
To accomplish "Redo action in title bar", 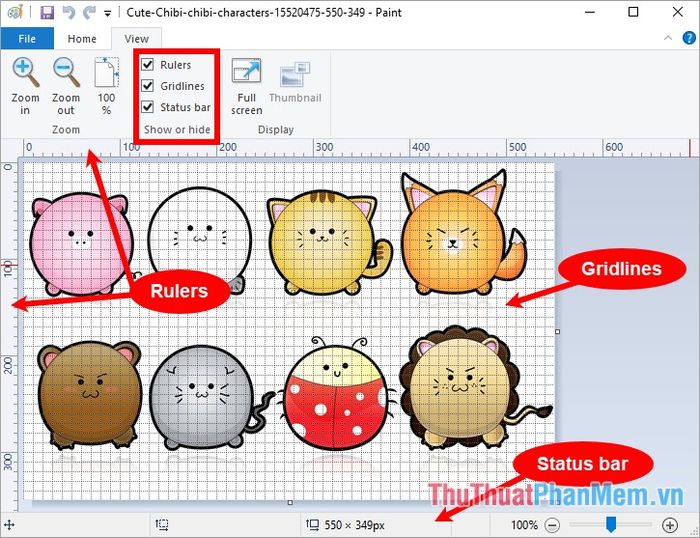I will coord(89,12).
